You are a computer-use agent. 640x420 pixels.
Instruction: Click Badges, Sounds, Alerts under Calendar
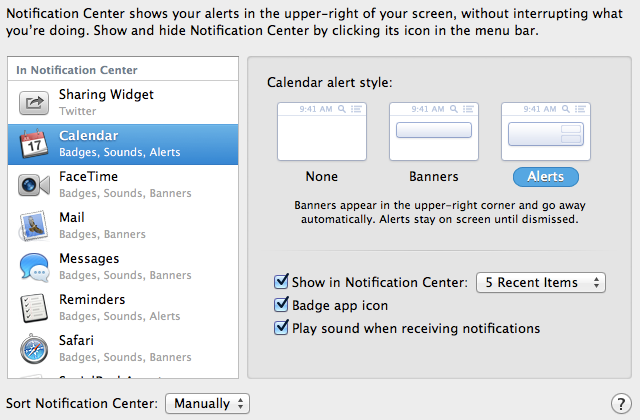pos(120,152)
